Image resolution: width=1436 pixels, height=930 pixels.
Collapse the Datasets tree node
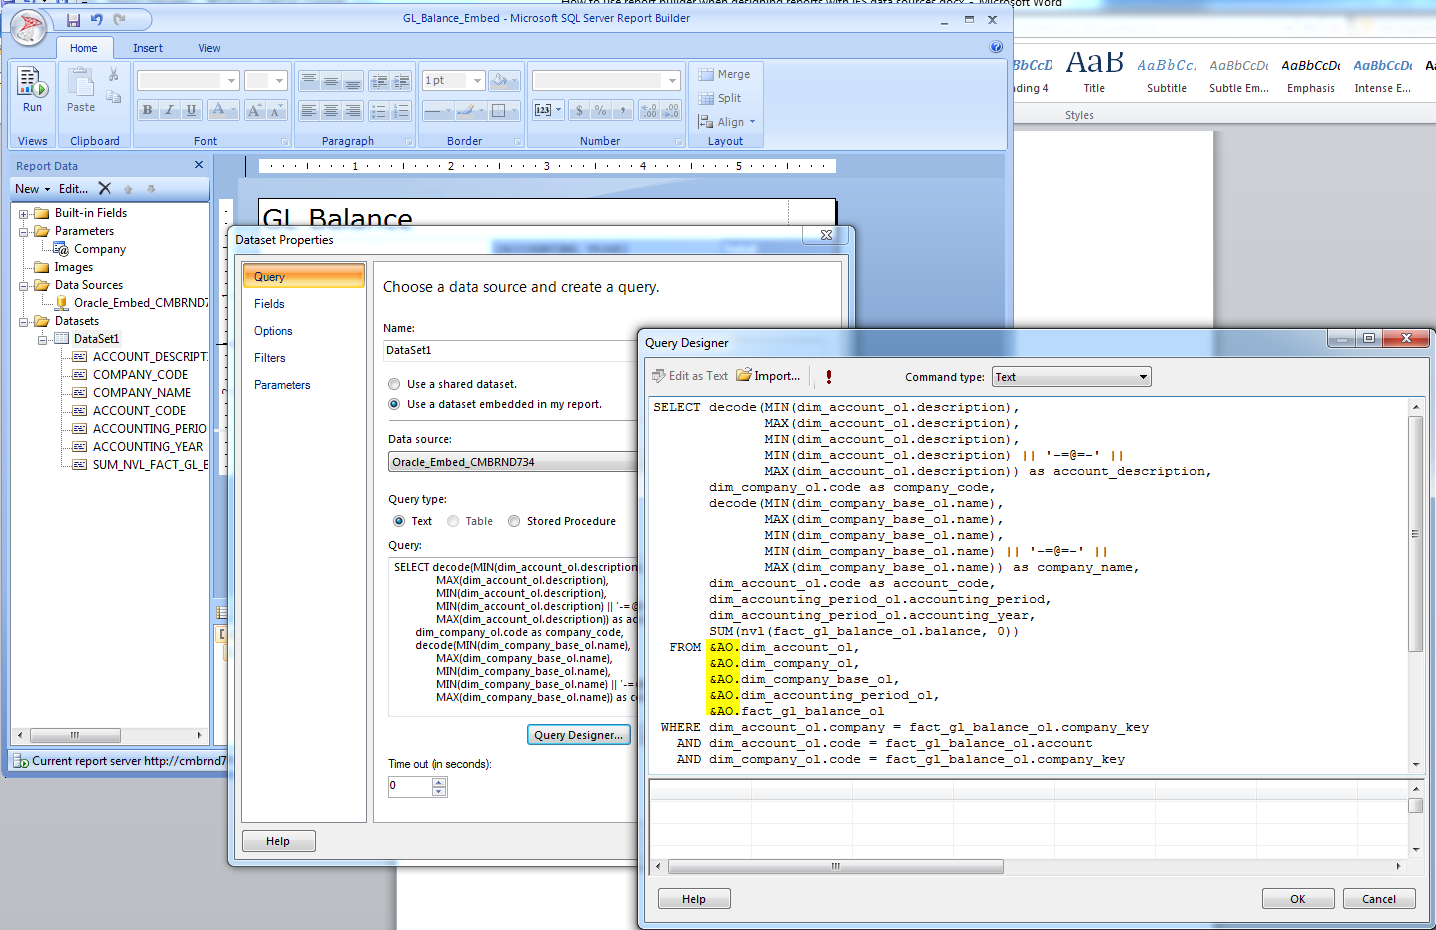click(24, 322)
